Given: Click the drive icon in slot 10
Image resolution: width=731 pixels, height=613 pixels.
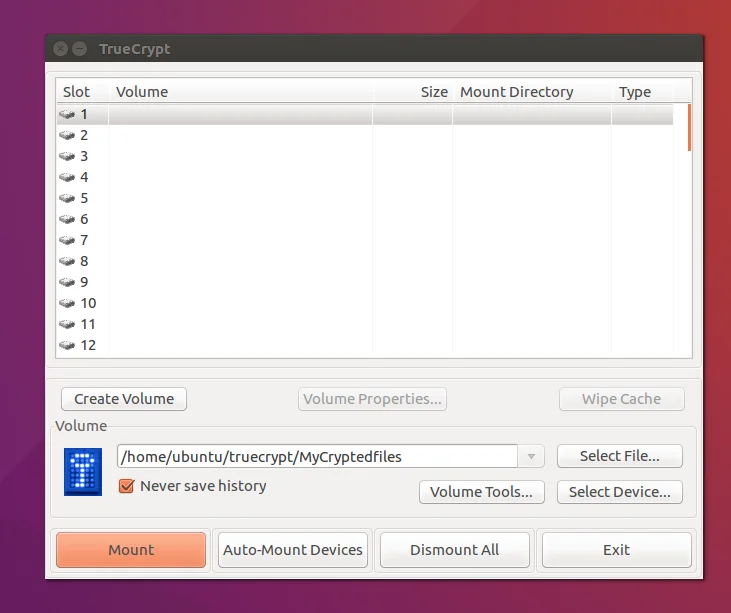Looking at the screenshot, I should pyautogui.click(x=67, y=303).
